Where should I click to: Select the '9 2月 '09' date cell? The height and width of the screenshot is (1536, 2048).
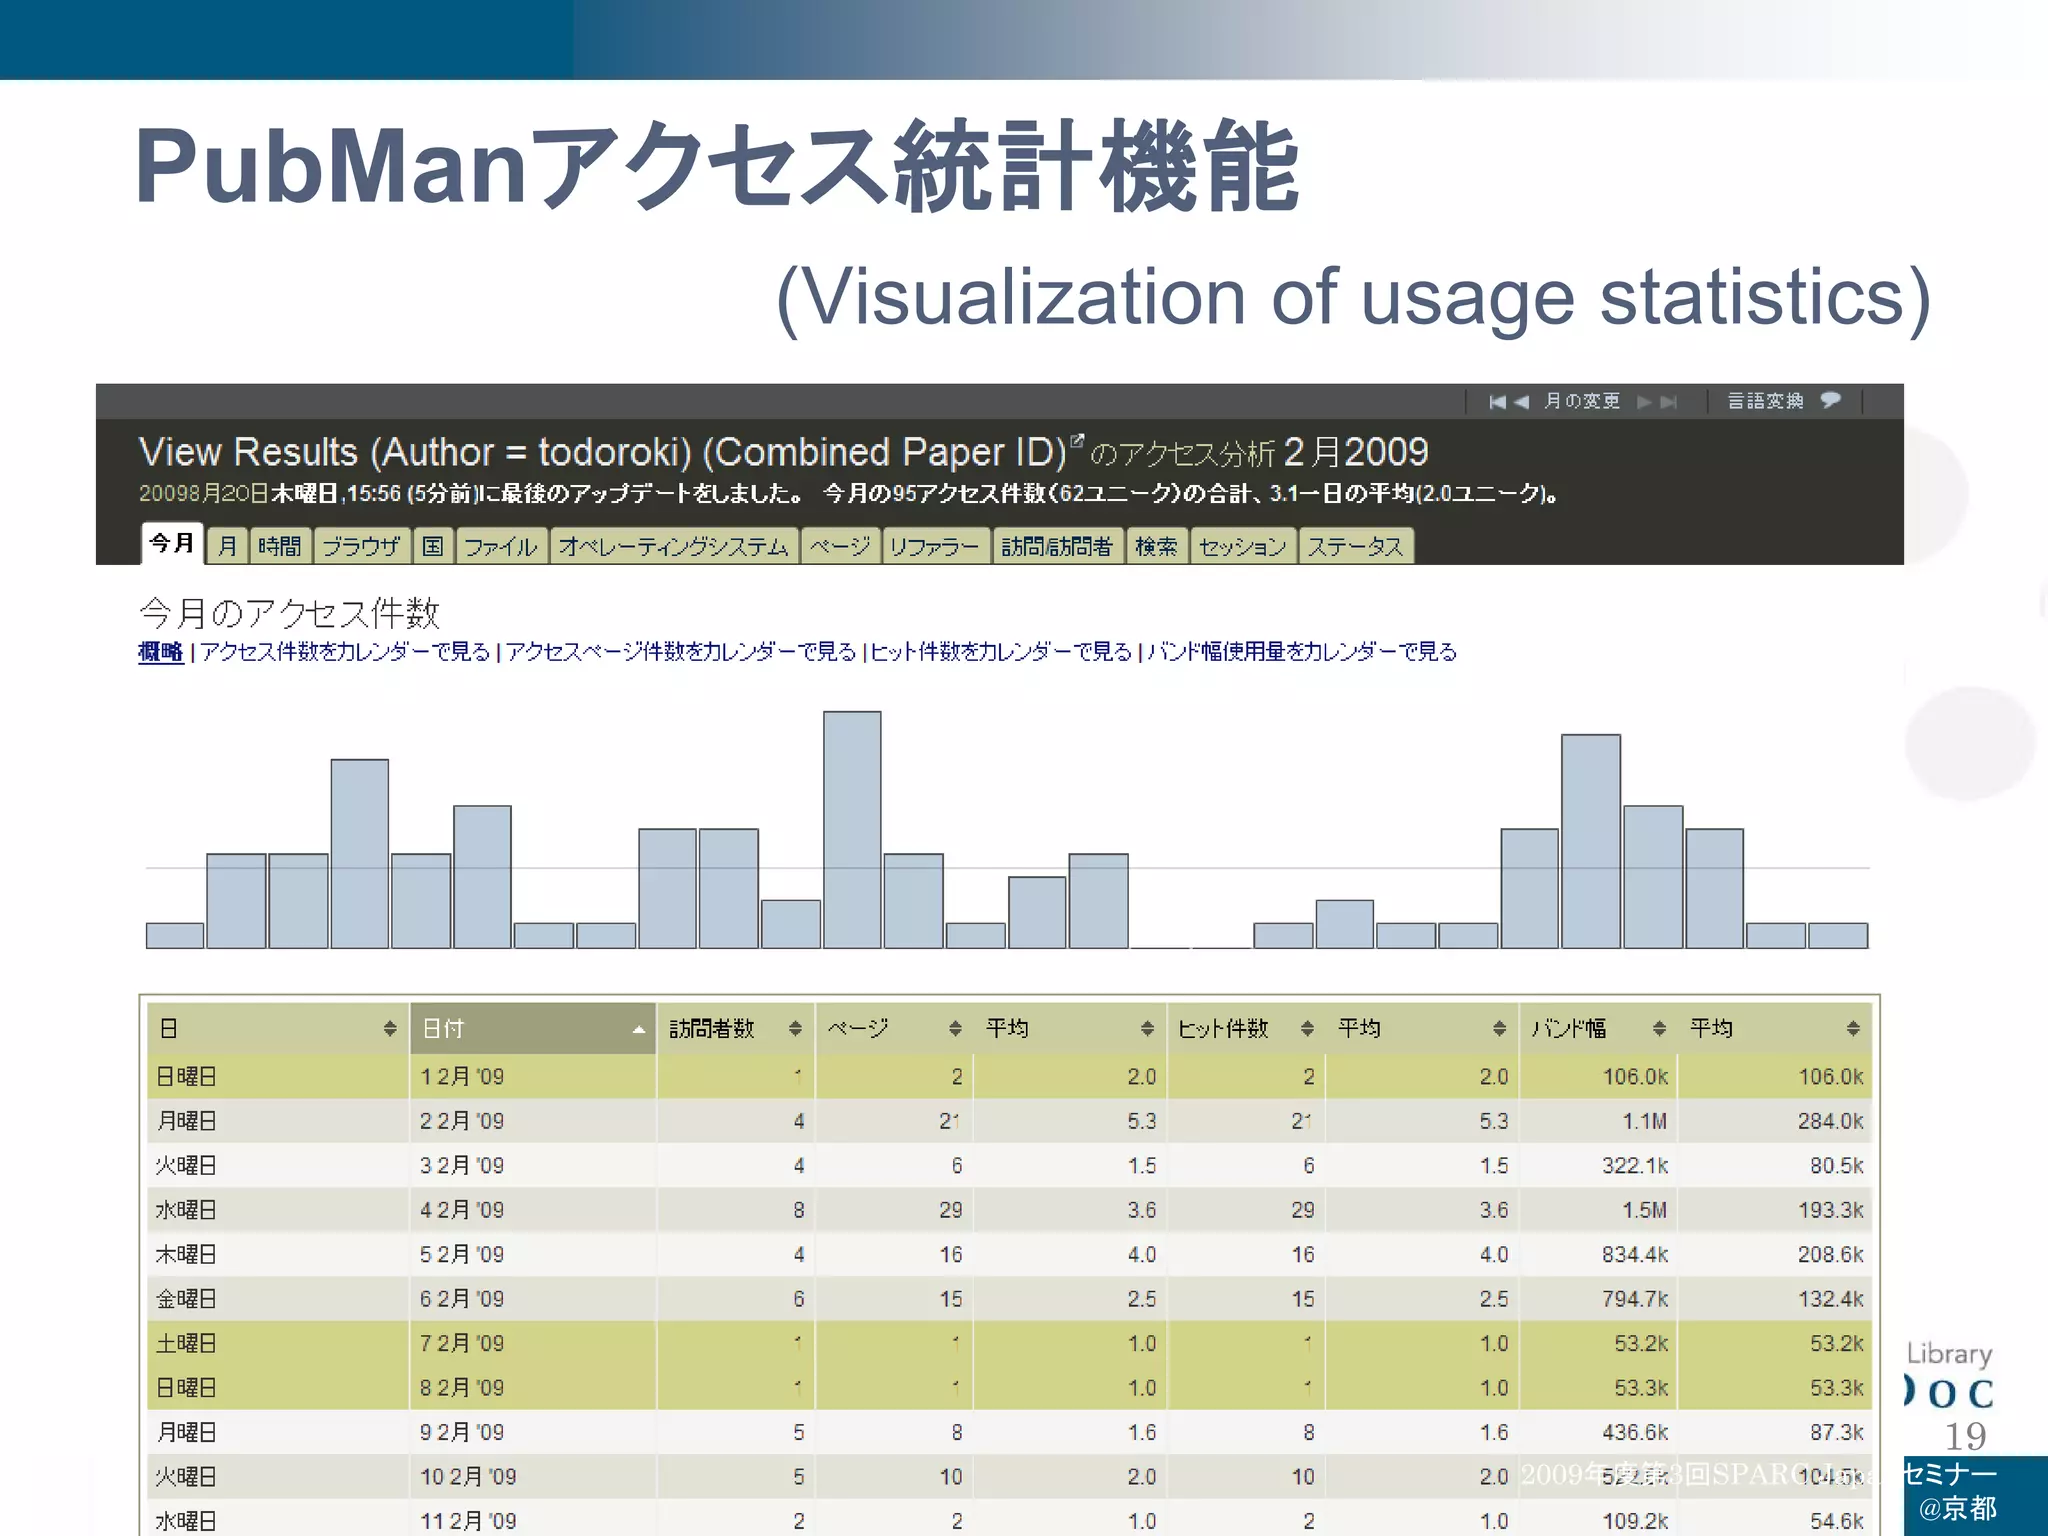click(533, 1432)
